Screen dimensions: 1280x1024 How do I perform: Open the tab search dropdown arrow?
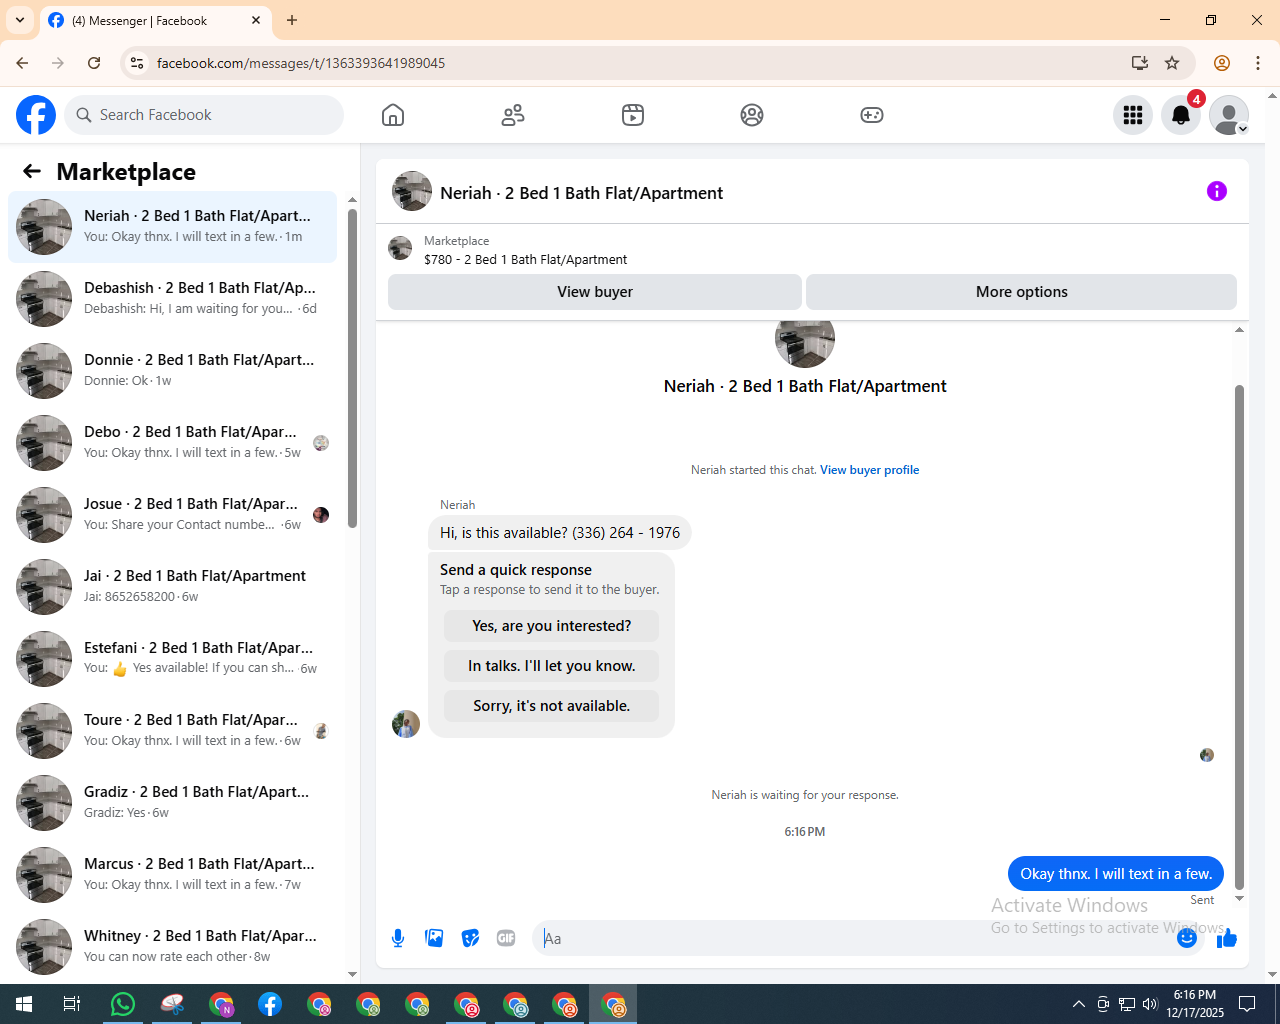20,20
